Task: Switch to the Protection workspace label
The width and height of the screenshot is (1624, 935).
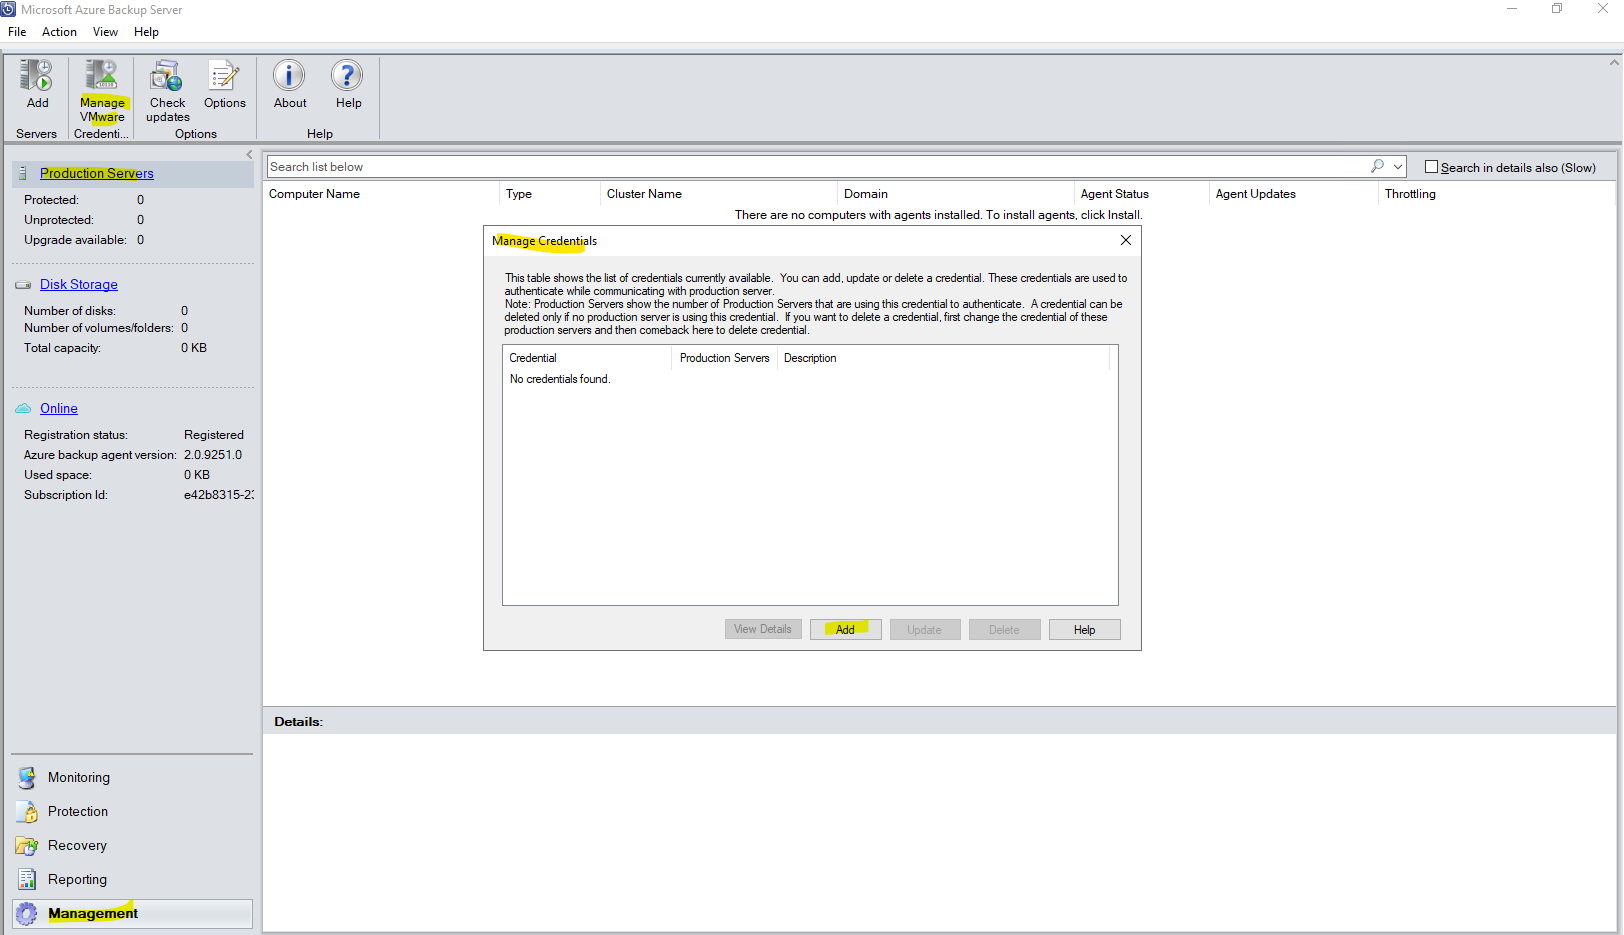Action: 78,812
